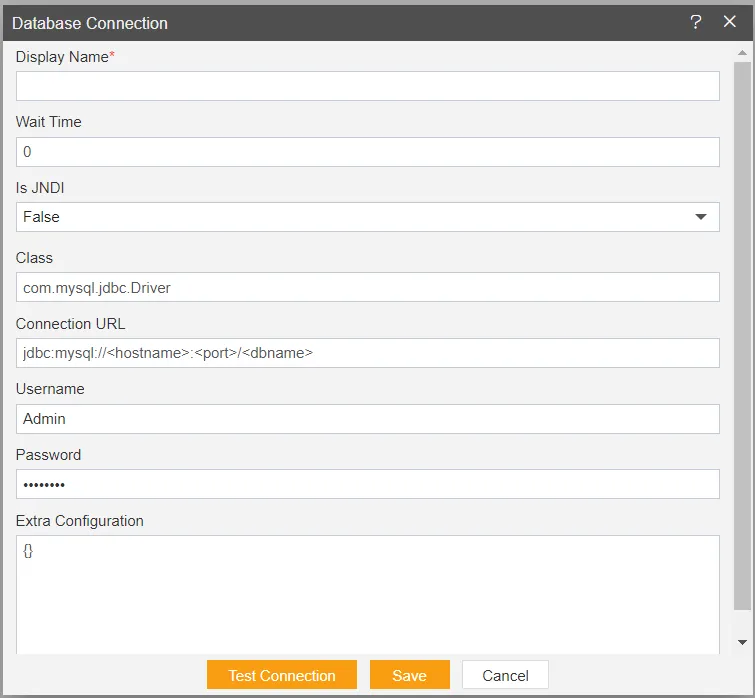This screenshot has width=755, height=698.
Task: Focus the Display Name input field
Action: pos(368,86)
